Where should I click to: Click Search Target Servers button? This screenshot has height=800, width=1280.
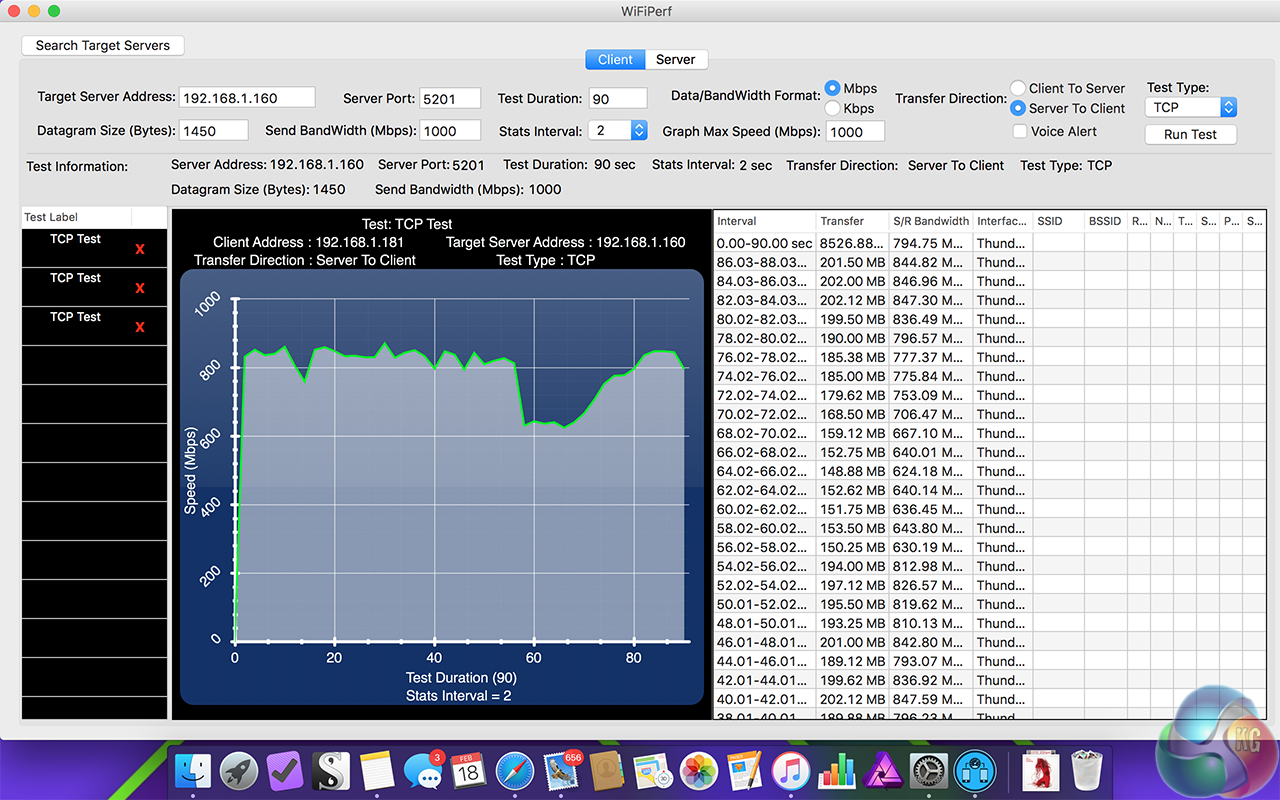pyautogui.click(x=103, y=45)
